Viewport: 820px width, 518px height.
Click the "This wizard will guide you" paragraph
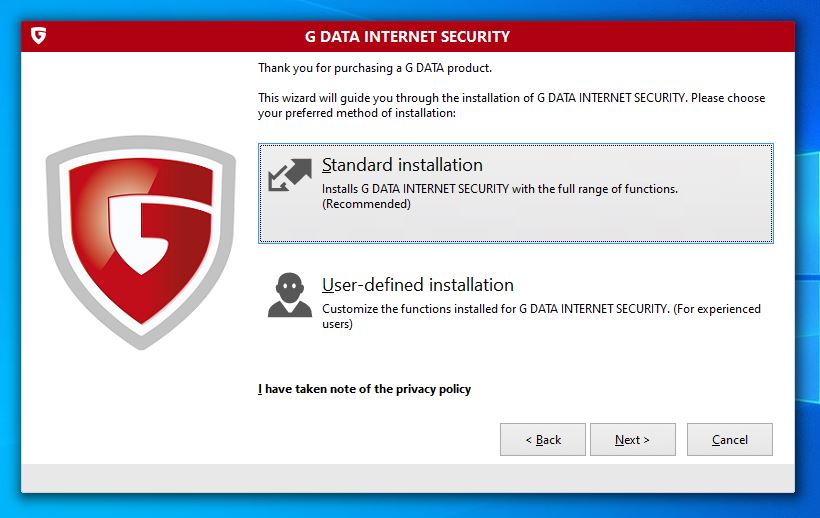(511, 106)
